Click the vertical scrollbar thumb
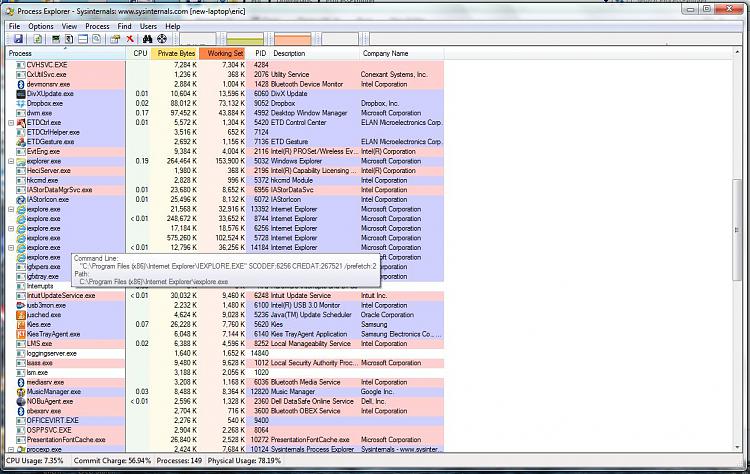The width and height of the screenshot is (750, 474). pos(737,230)
